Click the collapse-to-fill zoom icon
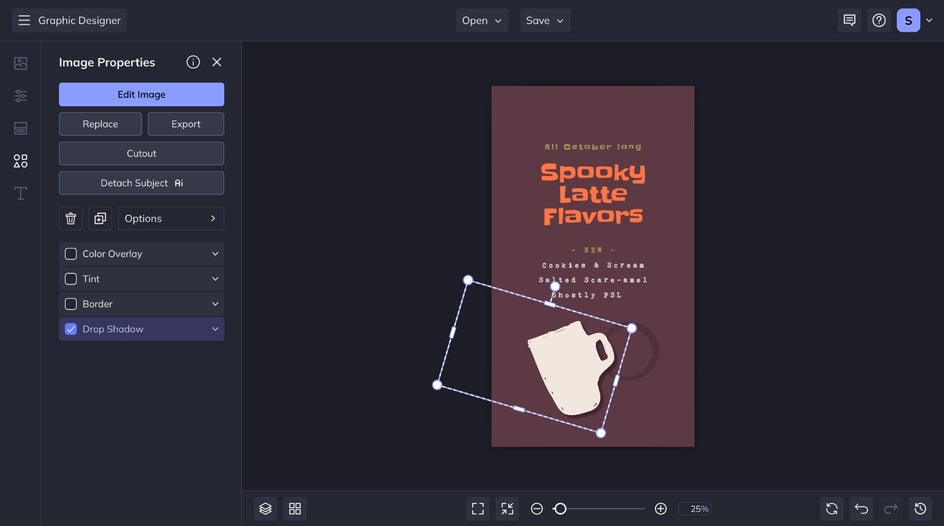The width and height of the screenshot is (944, 526). click(x=508, y=509)
